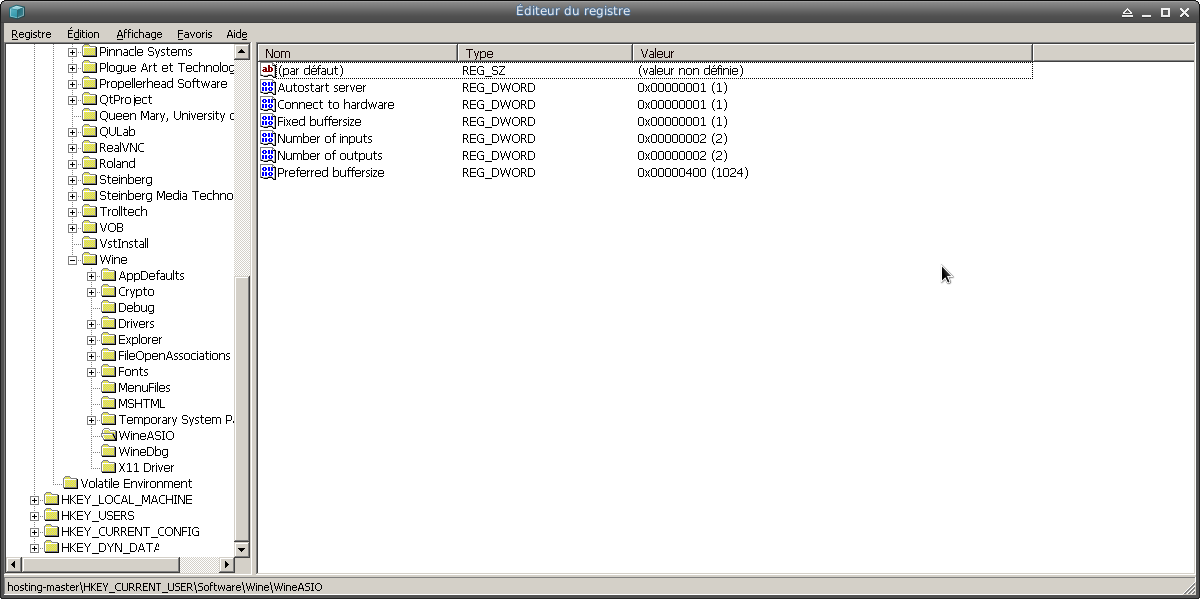This screenshot has height=599, width=1200.
Task: Click the Fixed buffersize DWORD icon
Action: coord(268,121)
